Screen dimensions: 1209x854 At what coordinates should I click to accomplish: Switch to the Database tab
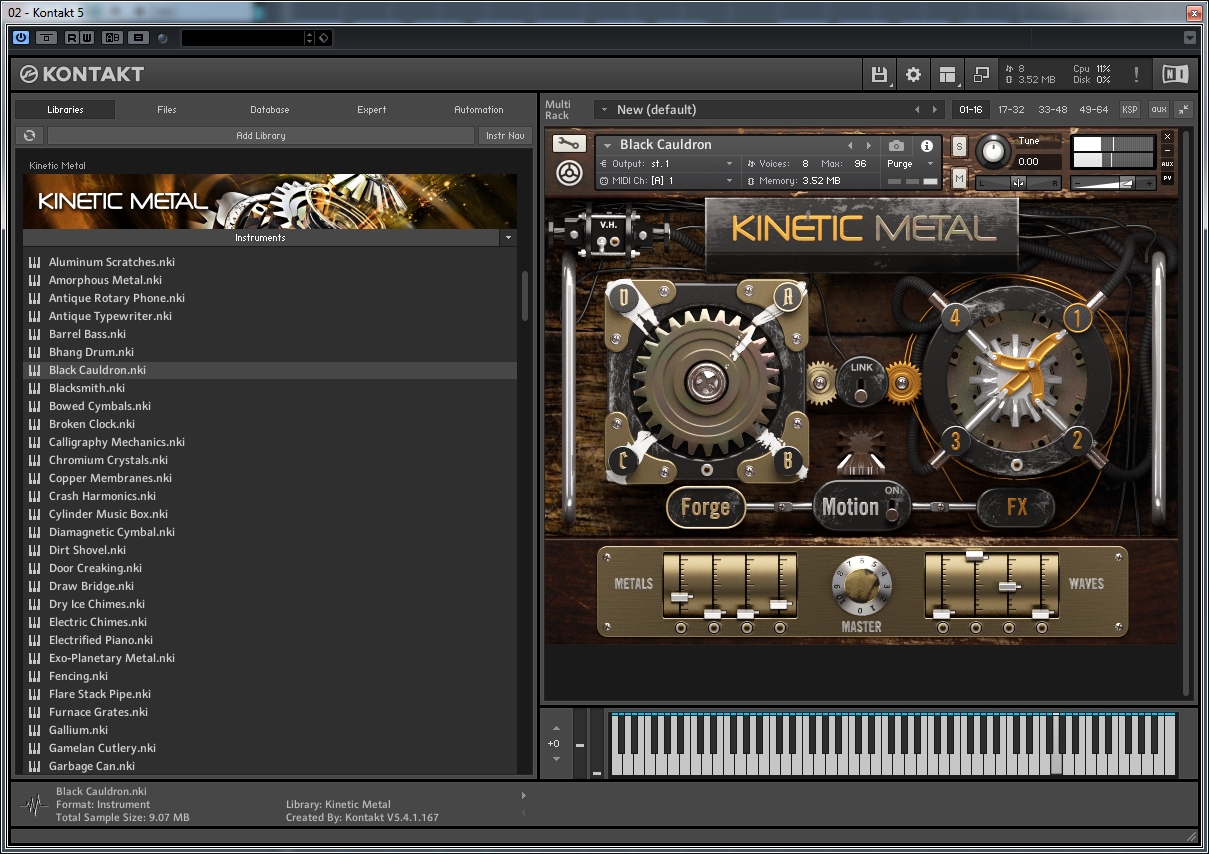point(269,110)
